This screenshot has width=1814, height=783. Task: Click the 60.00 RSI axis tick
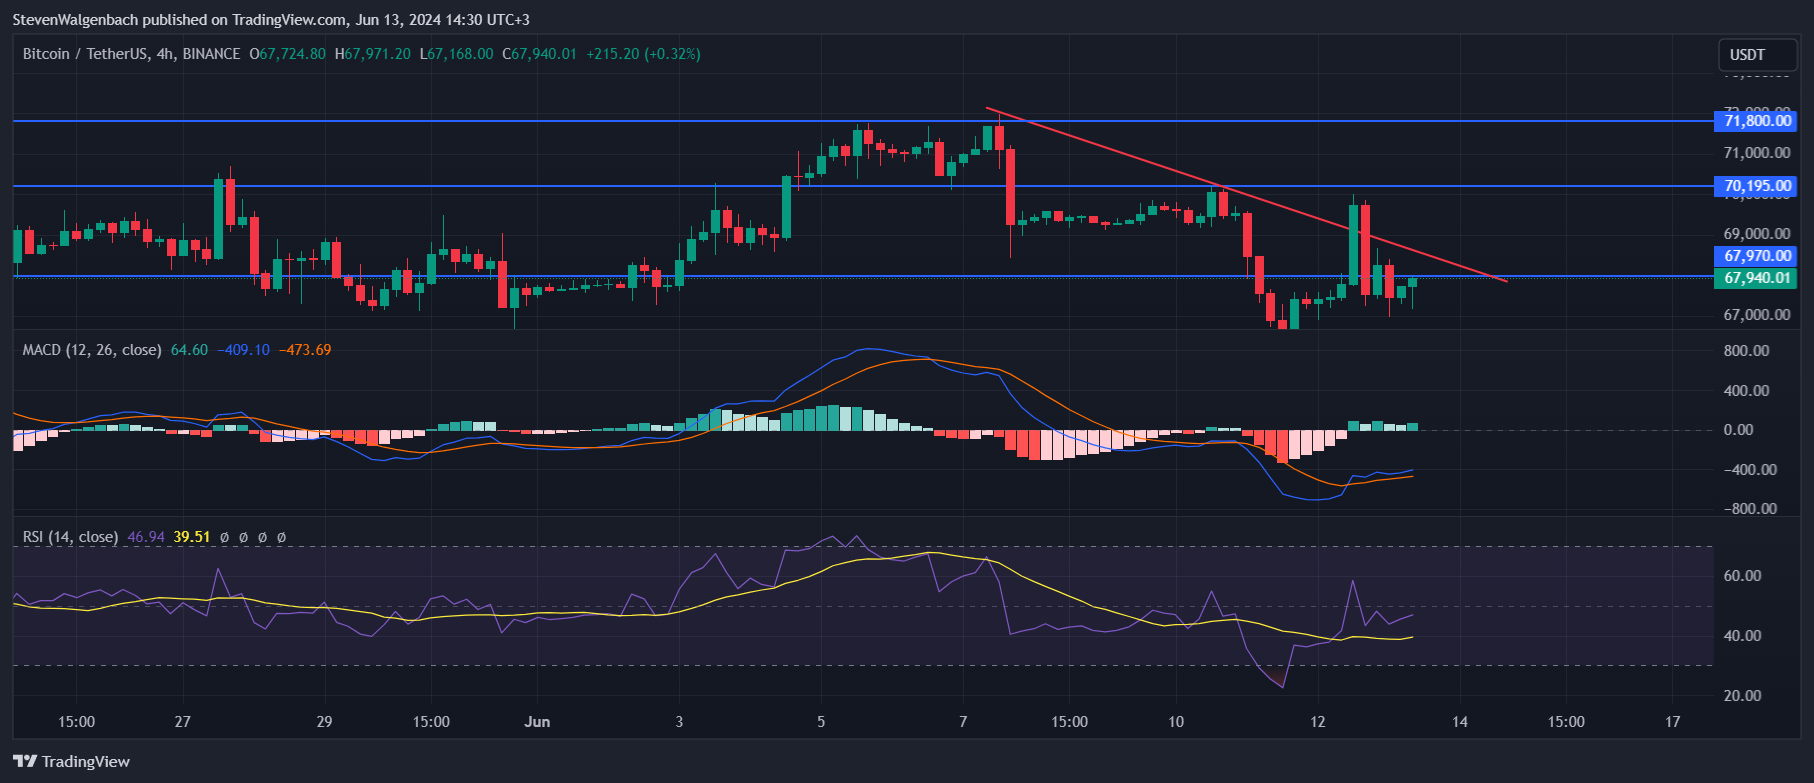click(1742, 576)
